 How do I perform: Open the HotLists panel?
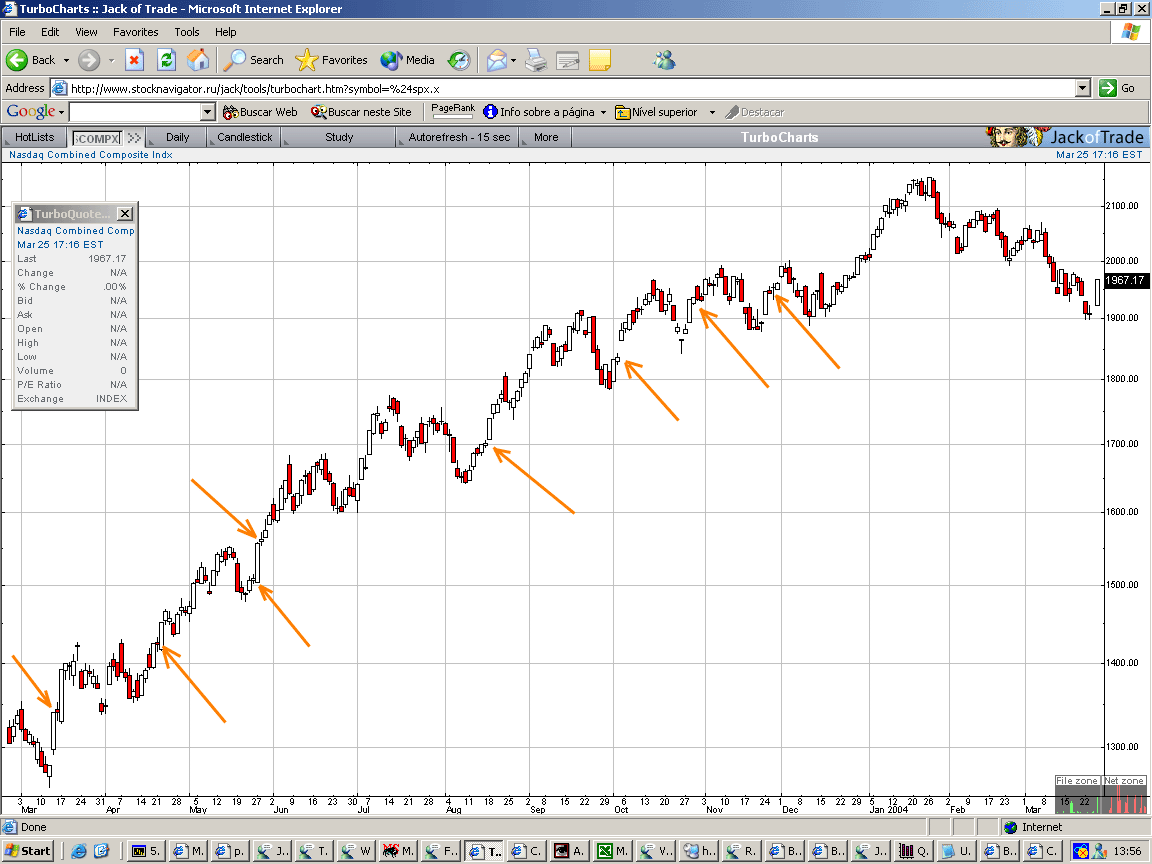[x=35, y=137]
